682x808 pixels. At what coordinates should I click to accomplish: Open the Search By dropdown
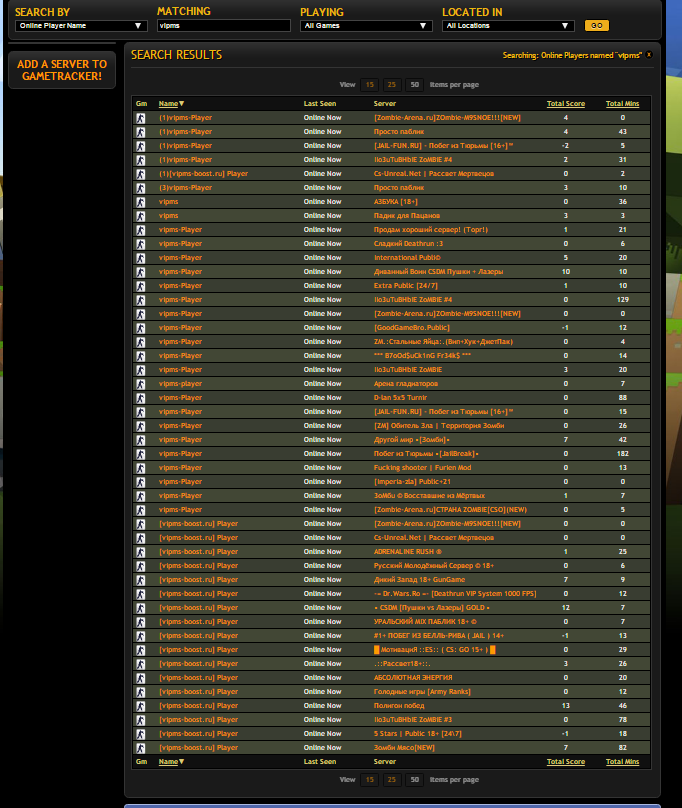81,26
